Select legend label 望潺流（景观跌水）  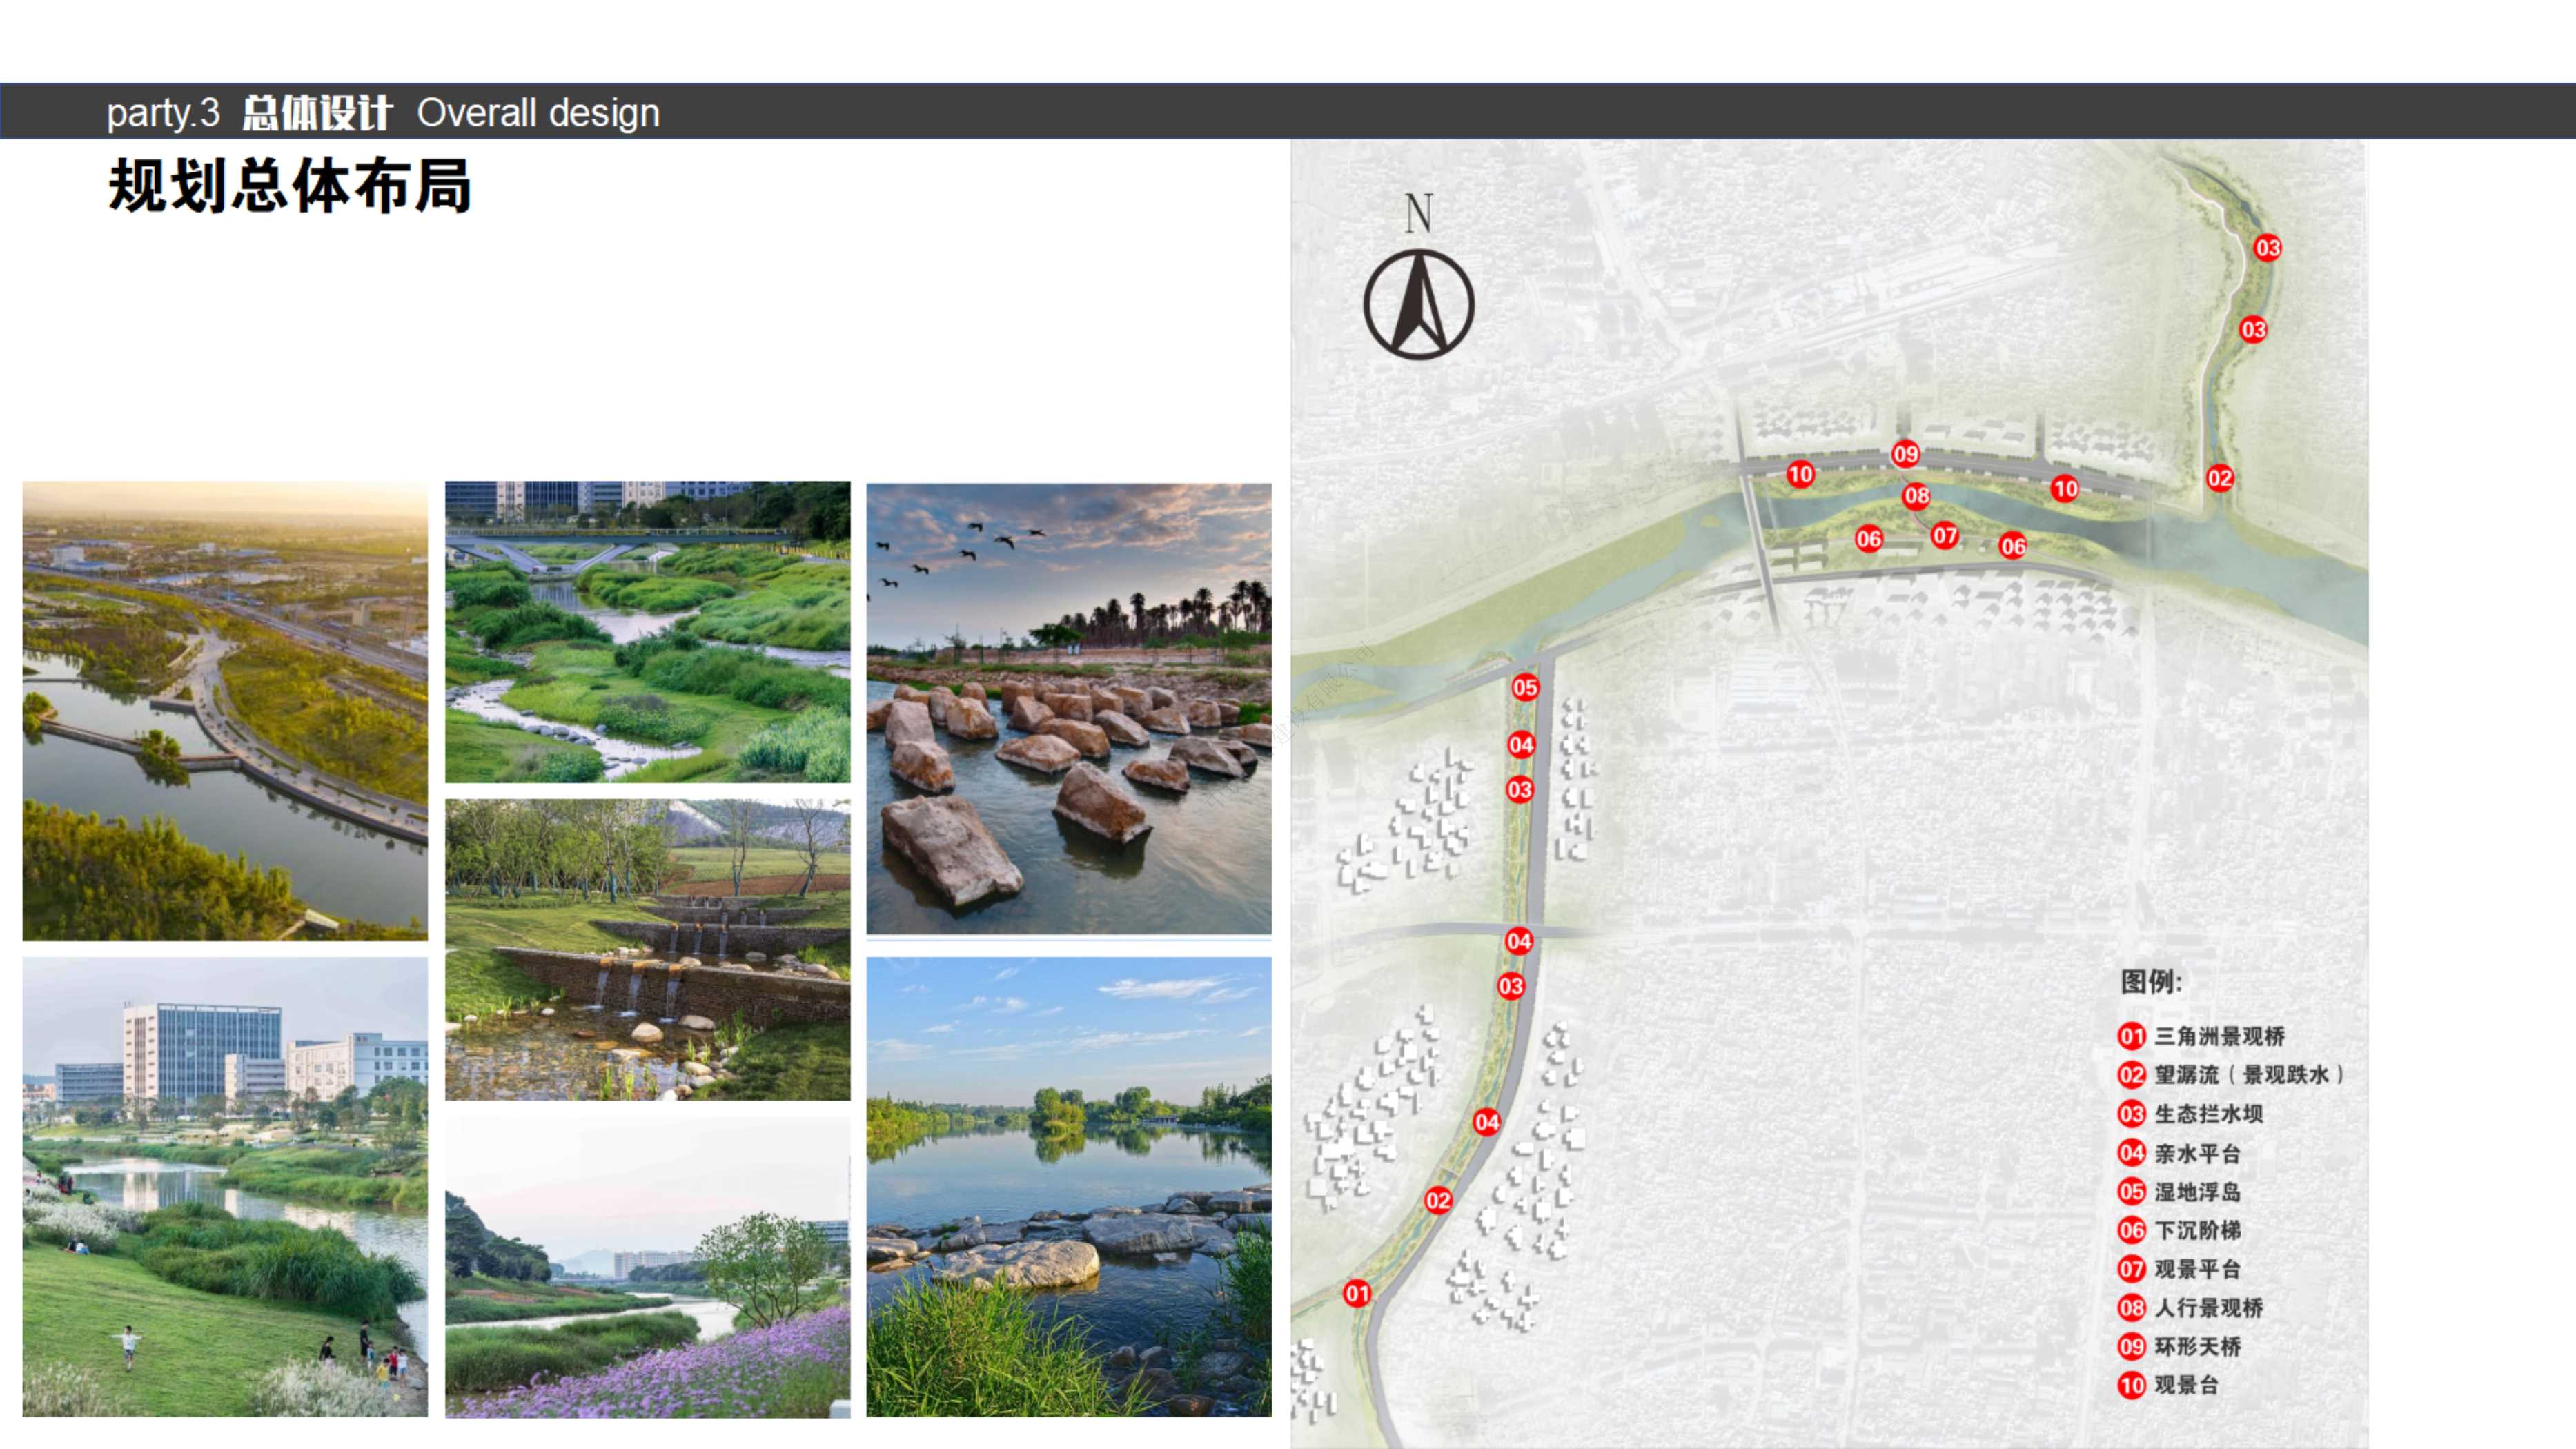coord(2249,1075)
